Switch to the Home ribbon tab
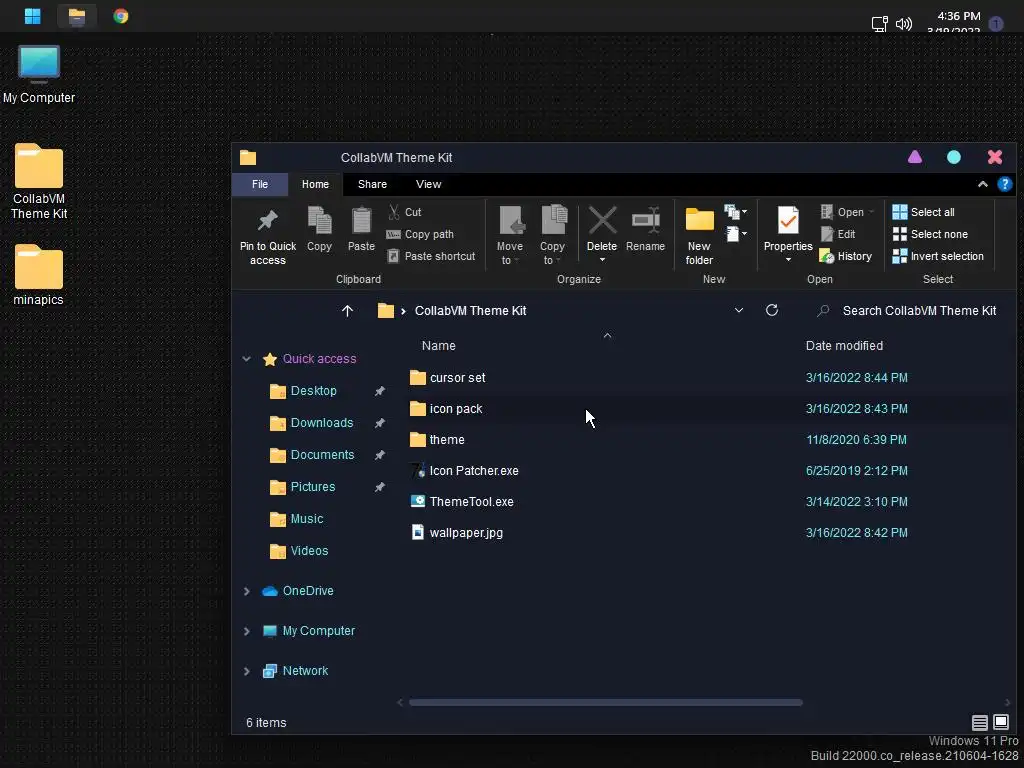 [315, 184]
